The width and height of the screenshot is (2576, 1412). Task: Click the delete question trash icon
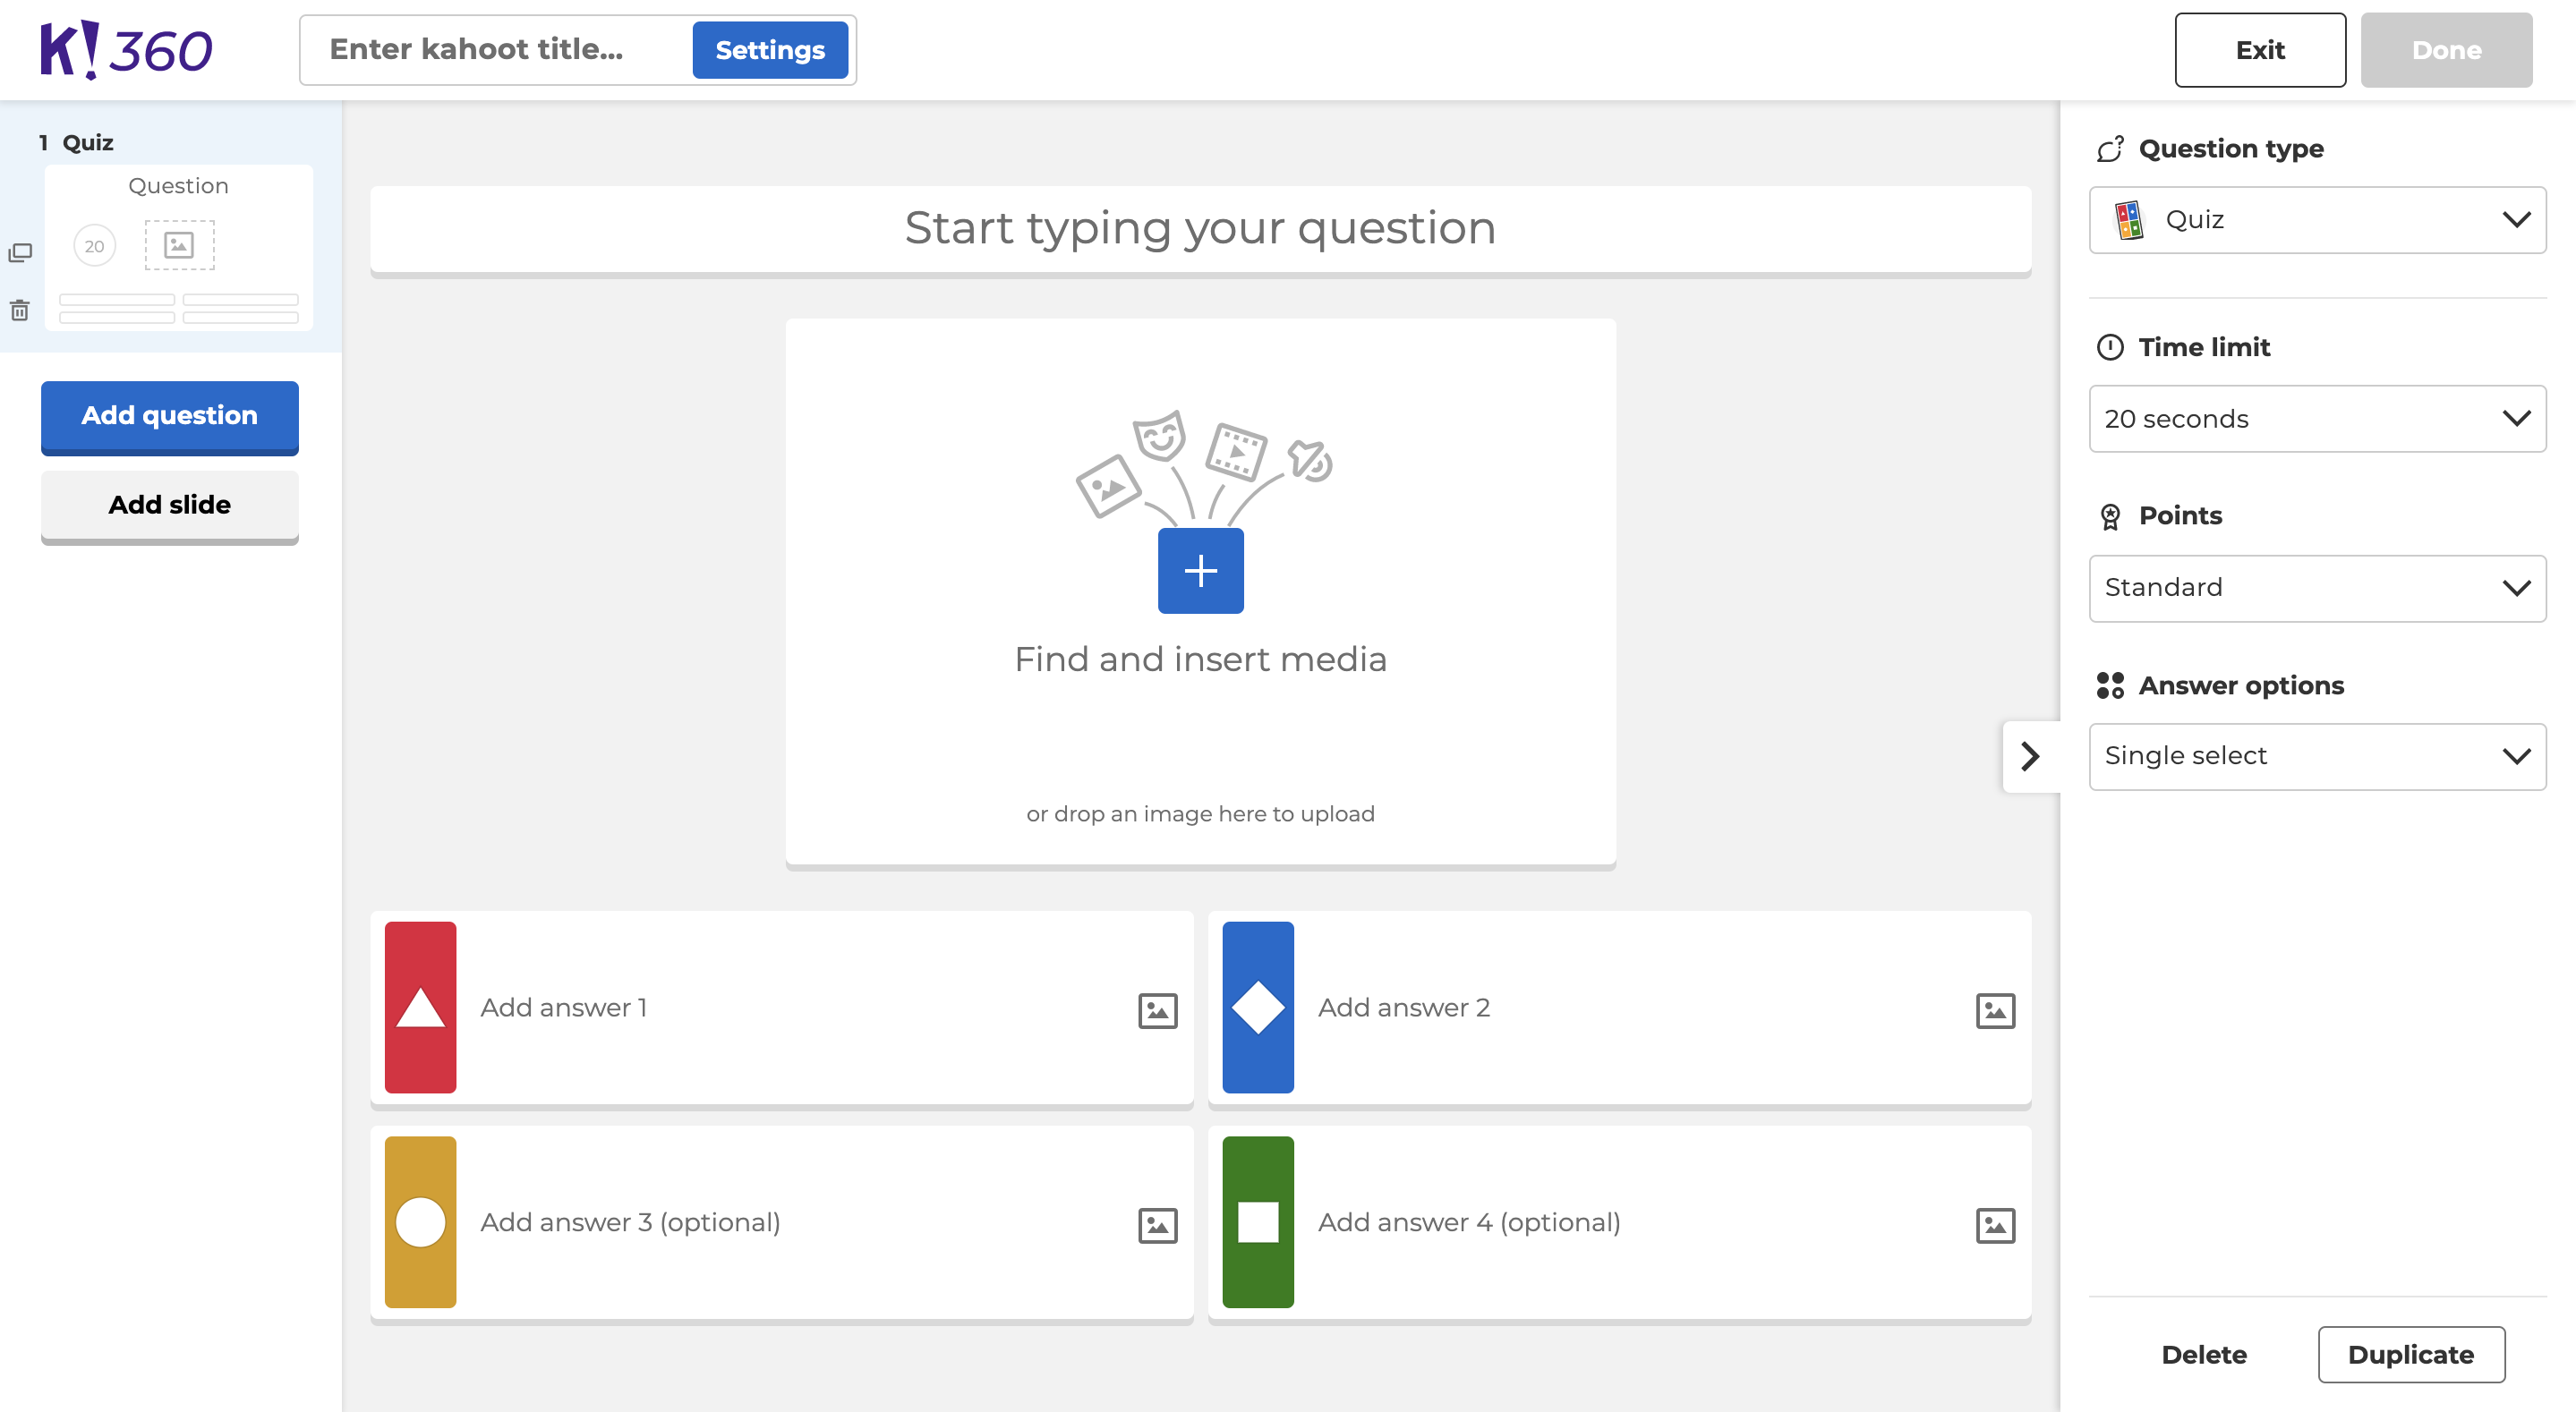tap(21, 310)
